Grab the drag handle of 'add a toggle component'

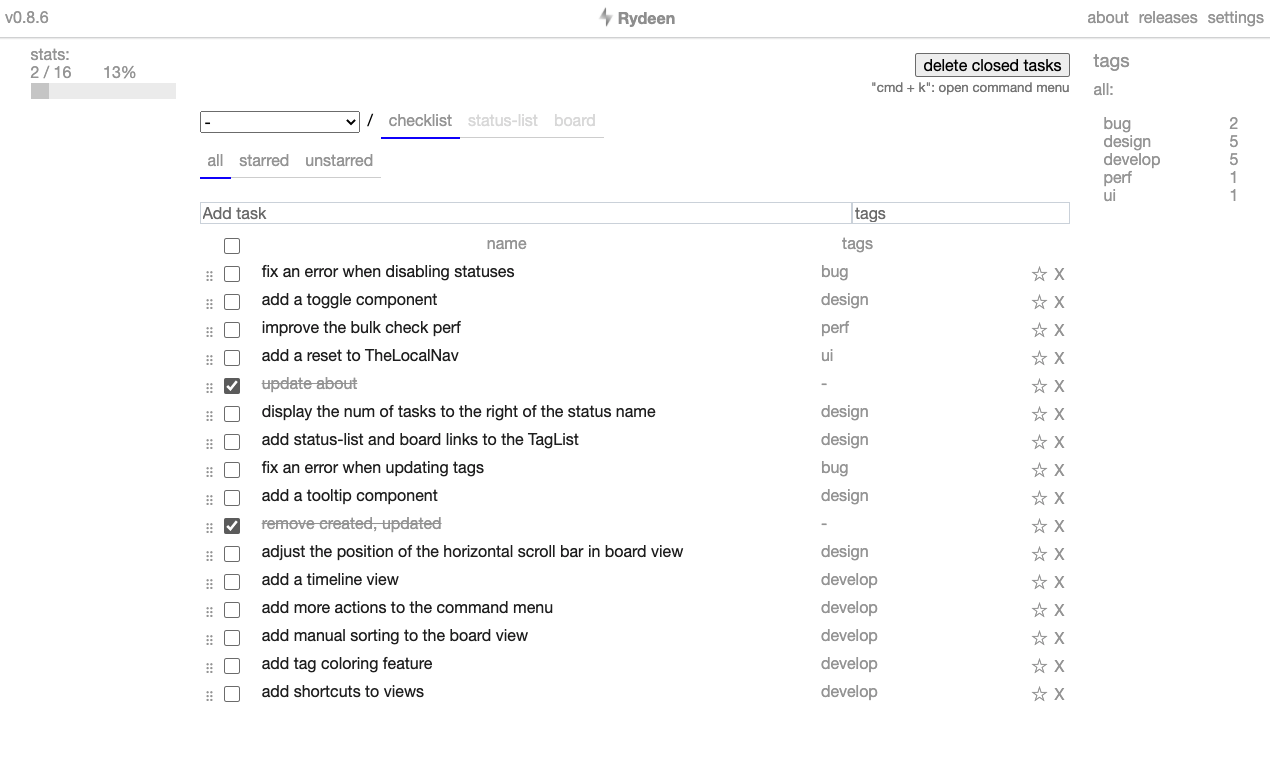click(209, 303)
